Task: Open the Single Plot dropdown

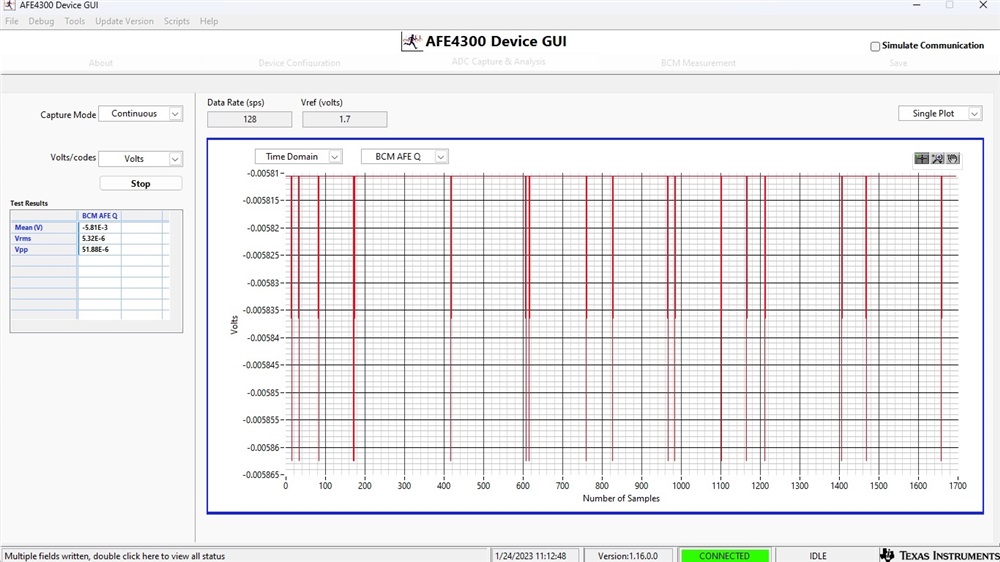Action: pyautogui.click(x=939, y=114)
